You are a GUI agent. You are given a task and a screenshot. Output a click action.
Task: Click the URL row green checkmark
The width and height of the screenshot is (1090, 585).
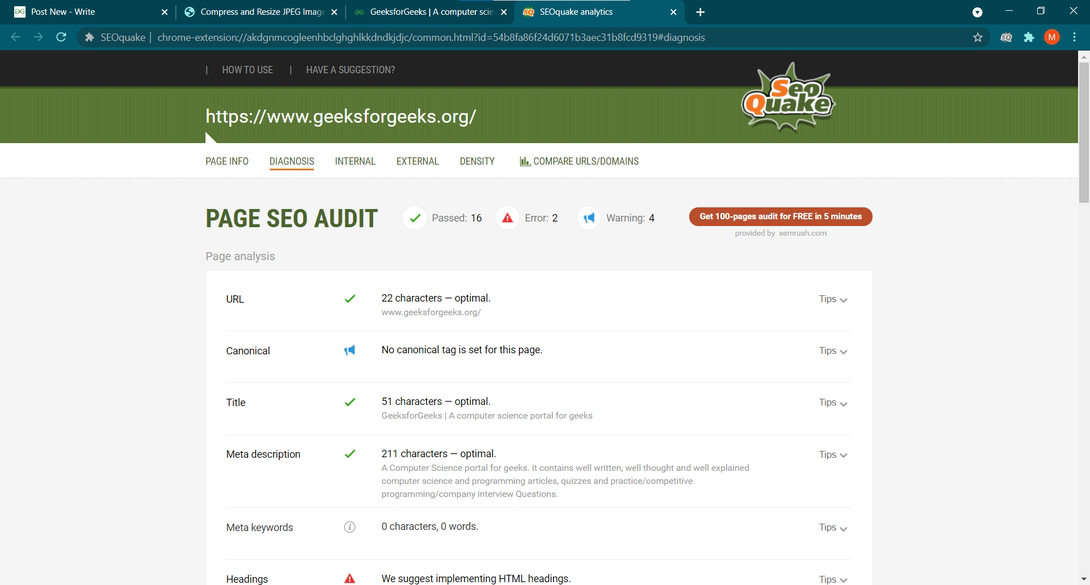point(350,299)
